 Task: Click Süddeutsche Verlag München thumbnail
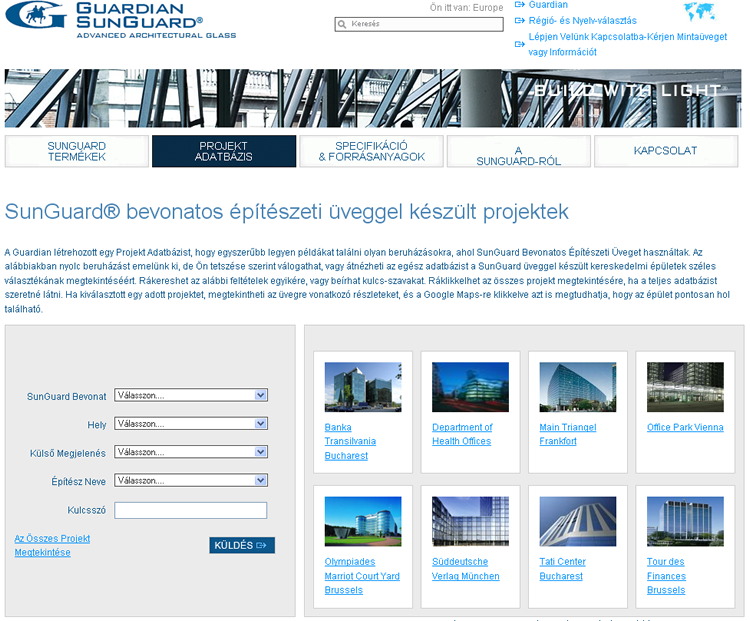(x=470, y=521)
